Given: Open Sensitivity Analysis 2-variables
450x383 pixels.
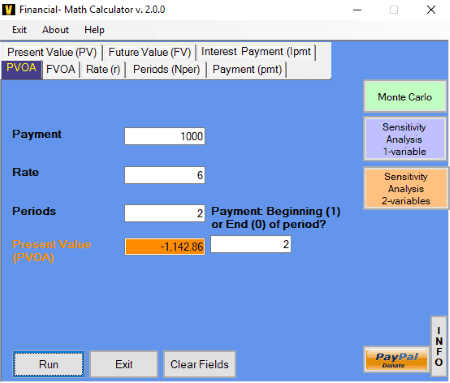Looking at the screenshot, I should (406, 188).
